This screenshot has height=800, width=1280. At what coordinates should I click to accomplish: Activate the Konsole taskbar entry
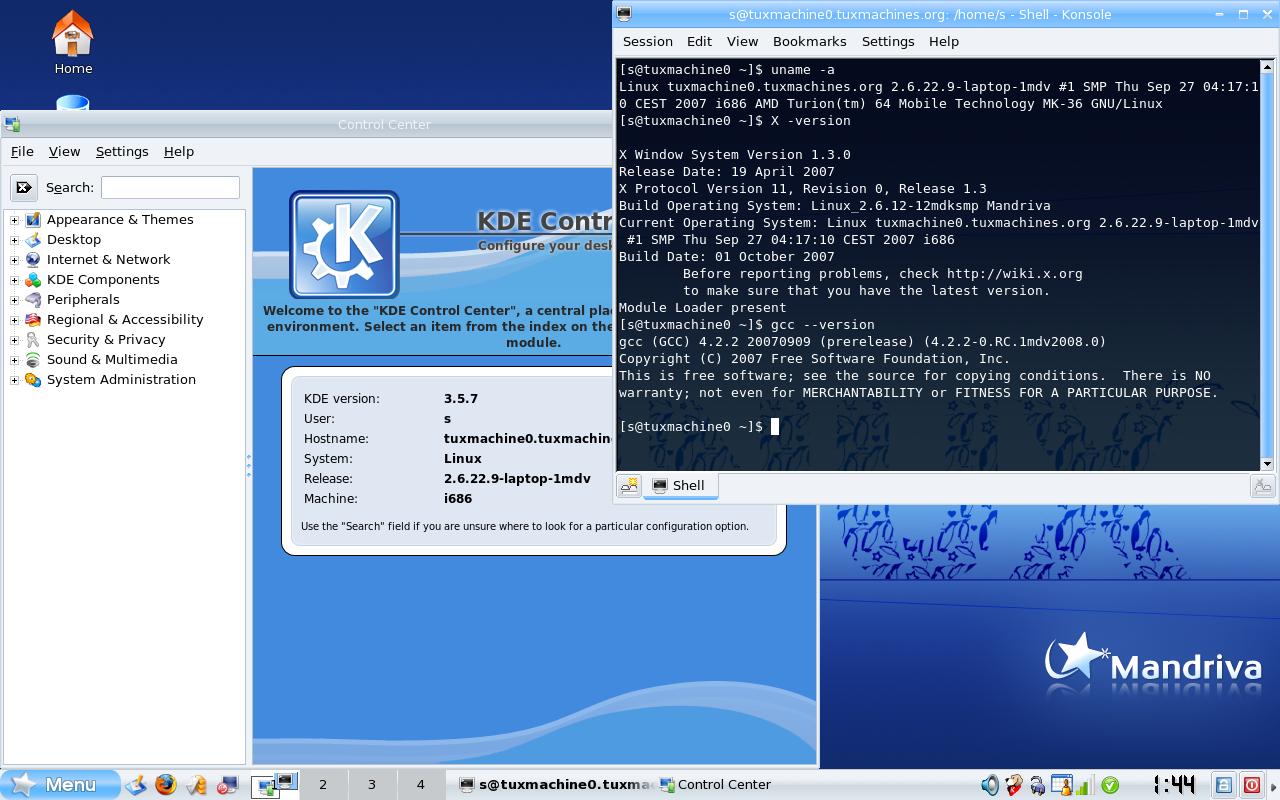[556, 785]
